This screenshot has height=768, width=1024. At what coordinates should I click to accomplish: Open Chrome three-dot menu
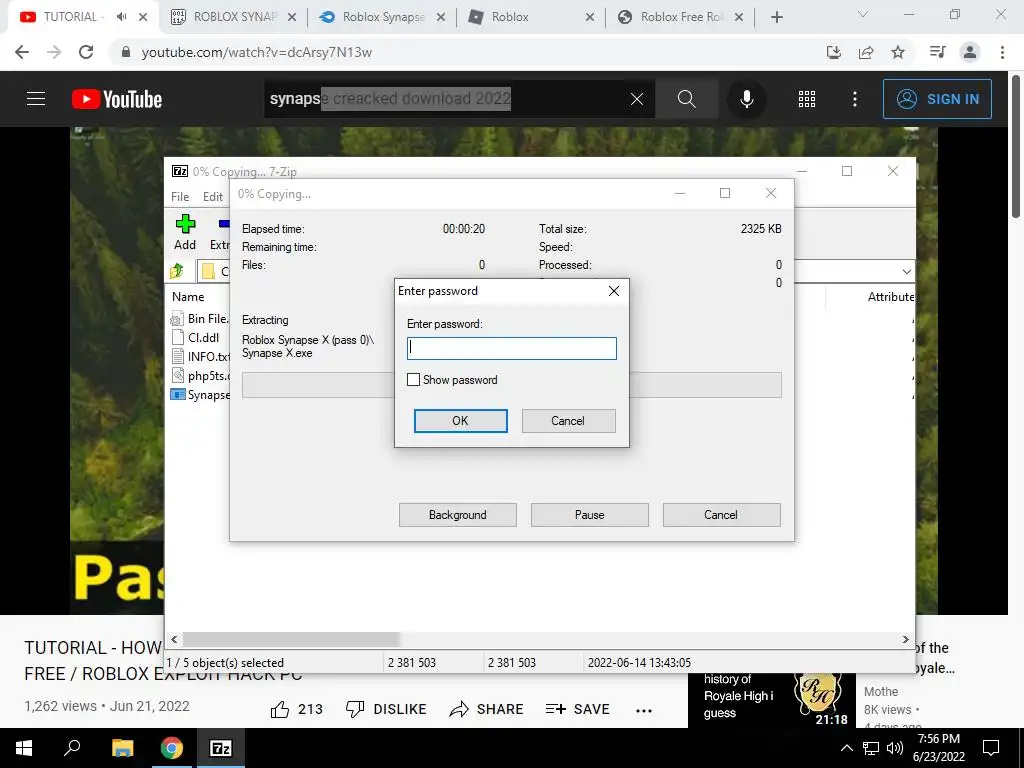(x=1002, y=52)
